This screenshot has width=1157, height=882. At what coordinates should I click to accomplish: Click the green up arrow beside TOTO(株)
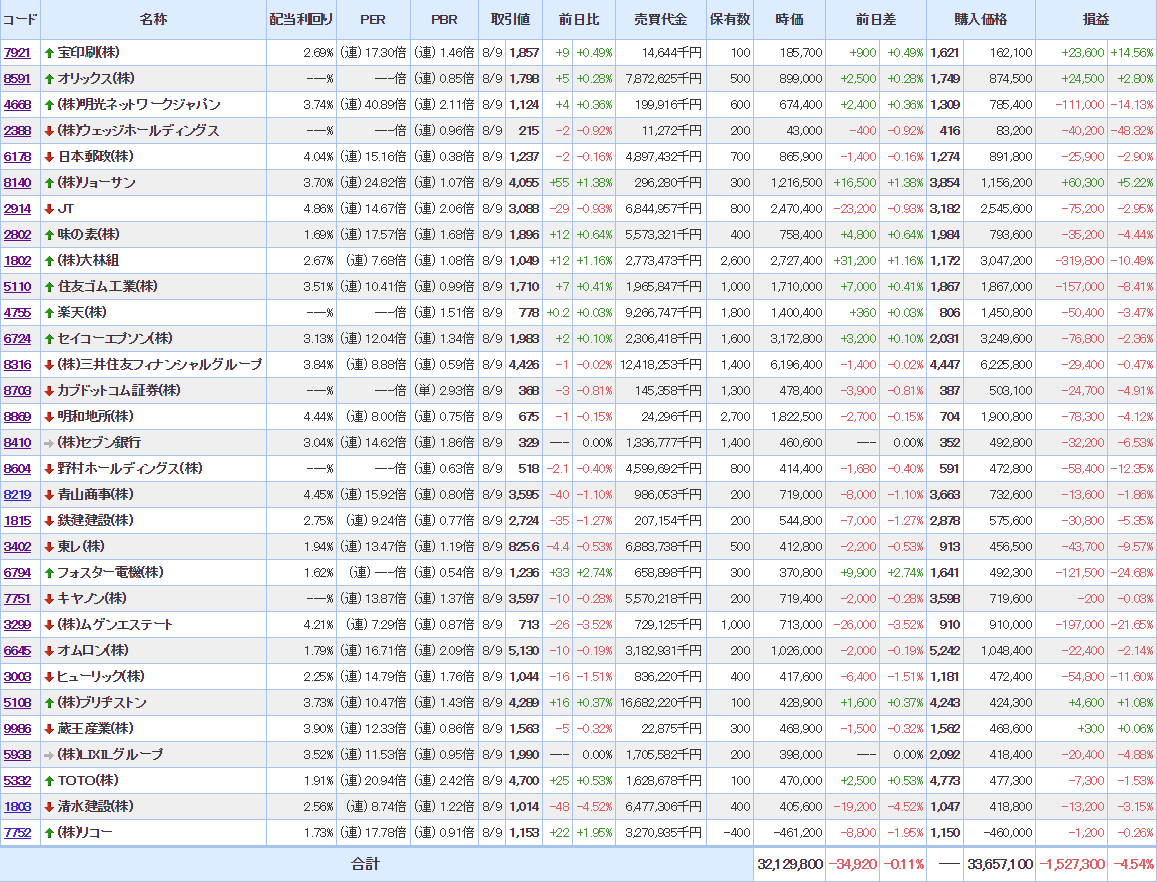tap(49, 780)
